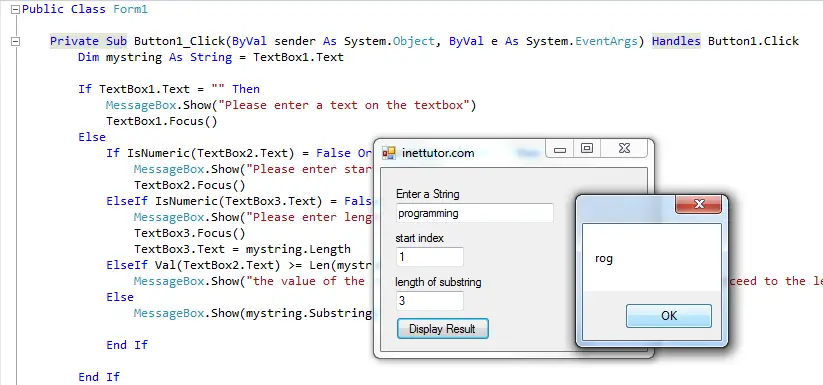Focus the Enter a String textbox
The width and height of the screenshot is (823, 385).
[474, 213]
